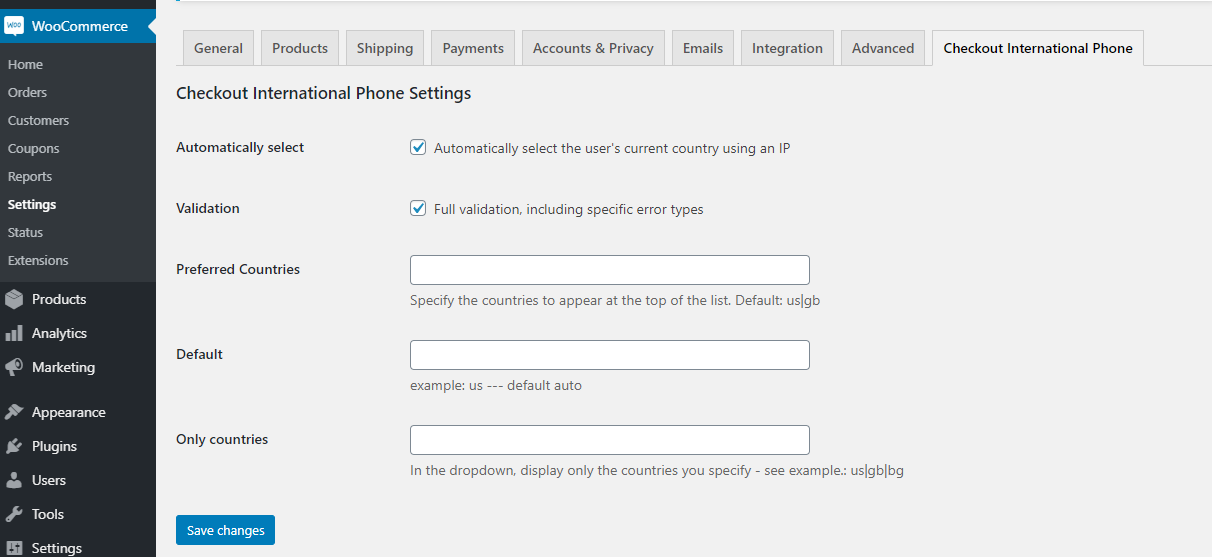Click the Tools wrench icon
Image resolution: width=1212 pixels, height=557 pixels.
(x=14, y=514)
